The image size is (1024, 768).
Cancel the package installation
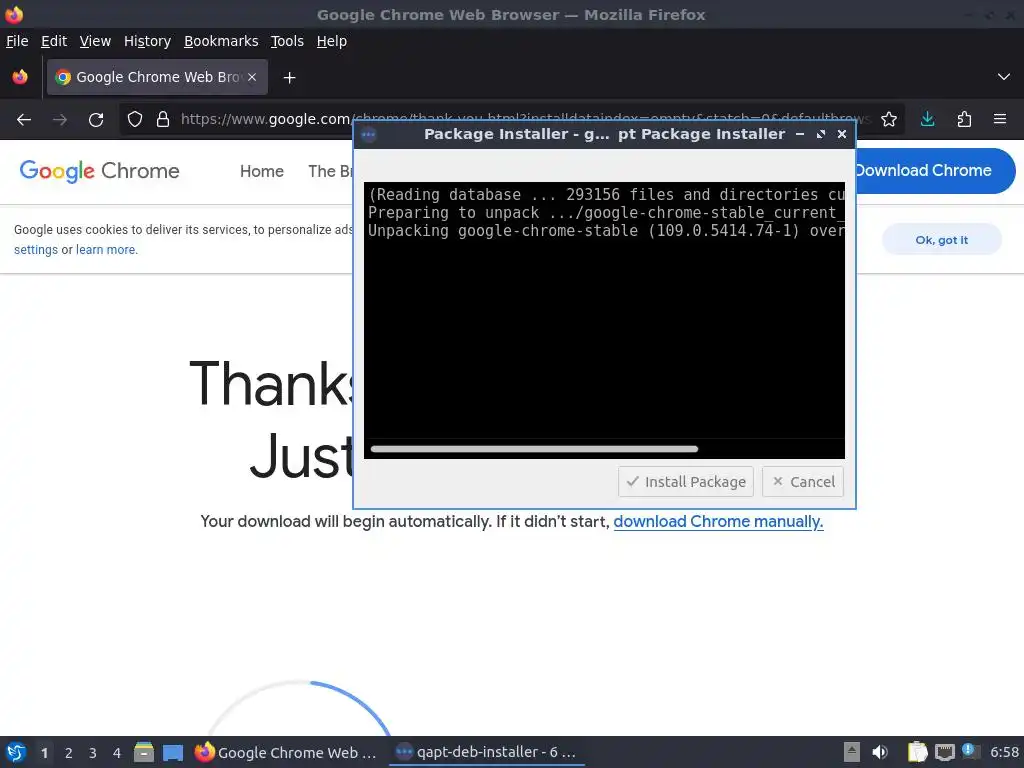coord(803,482)
